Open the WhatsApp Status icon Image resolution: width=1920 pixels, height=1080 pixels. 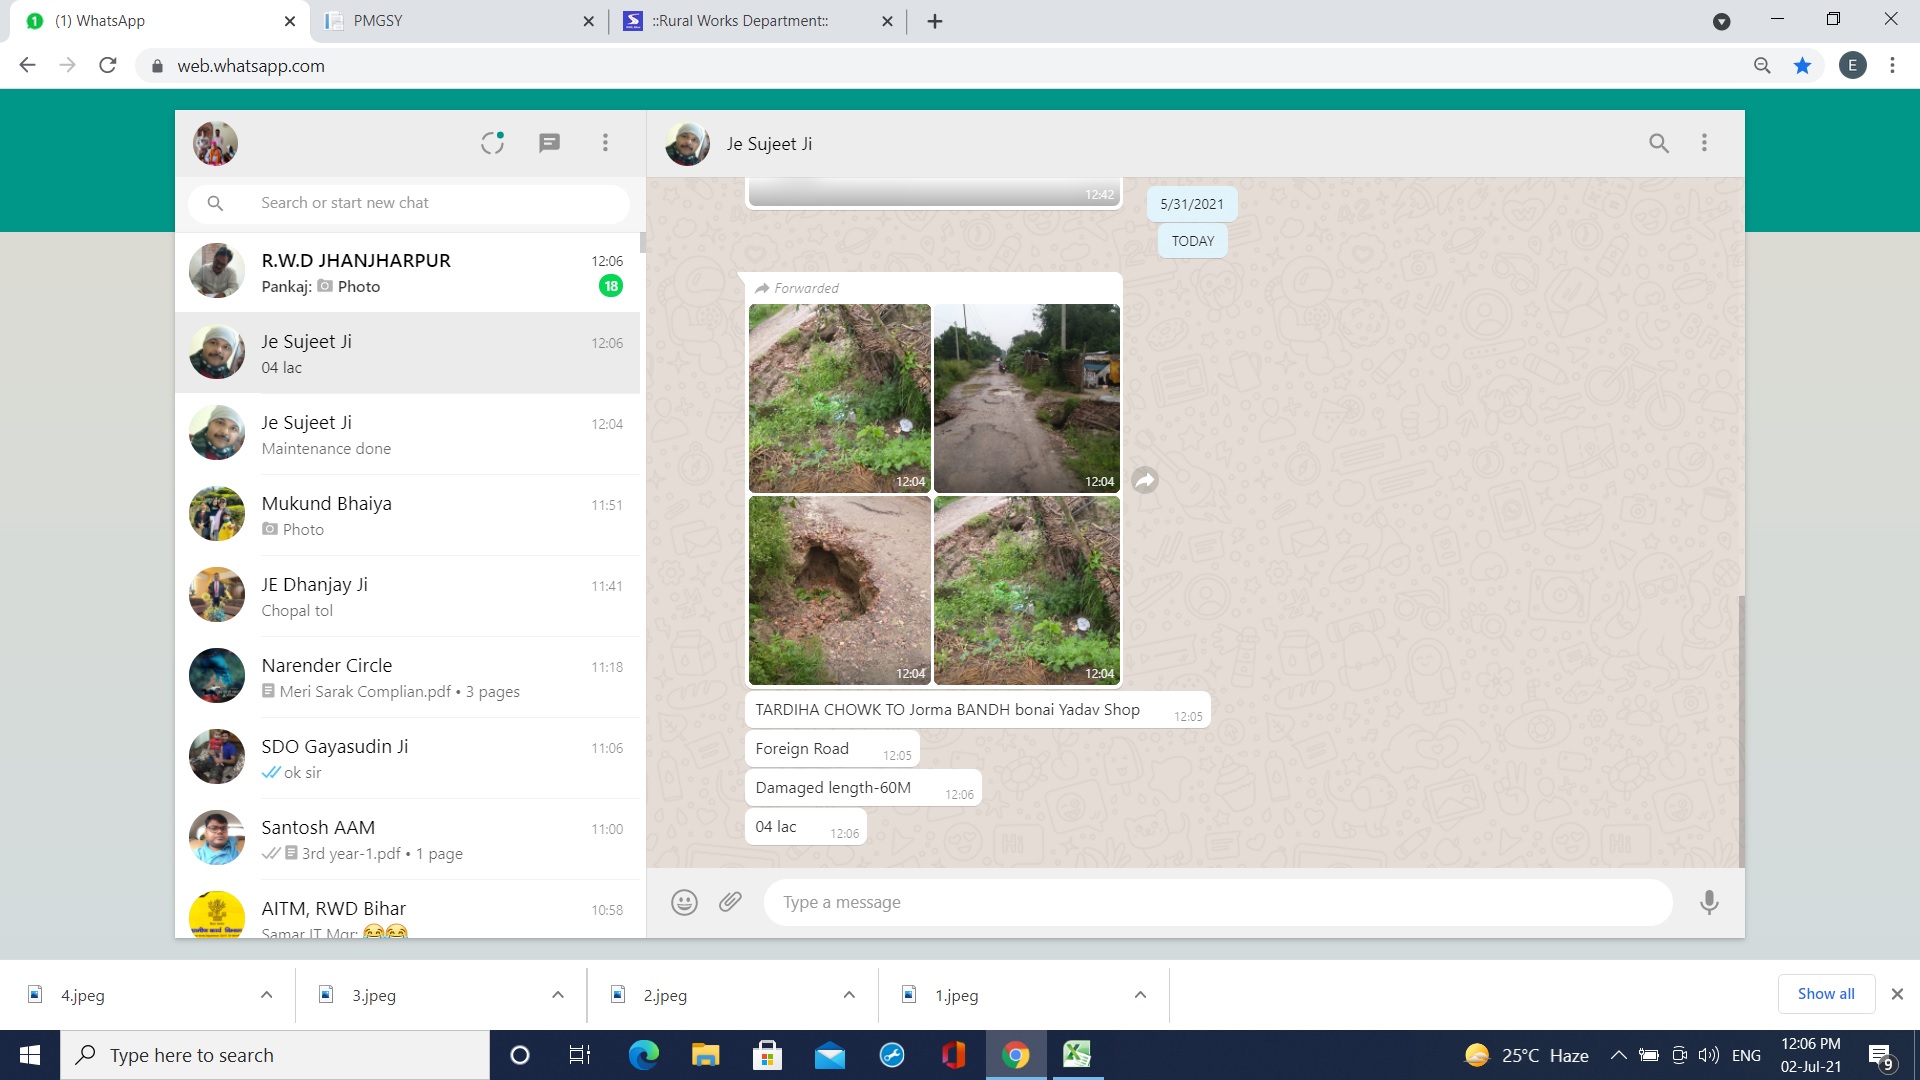pos(492,143)
